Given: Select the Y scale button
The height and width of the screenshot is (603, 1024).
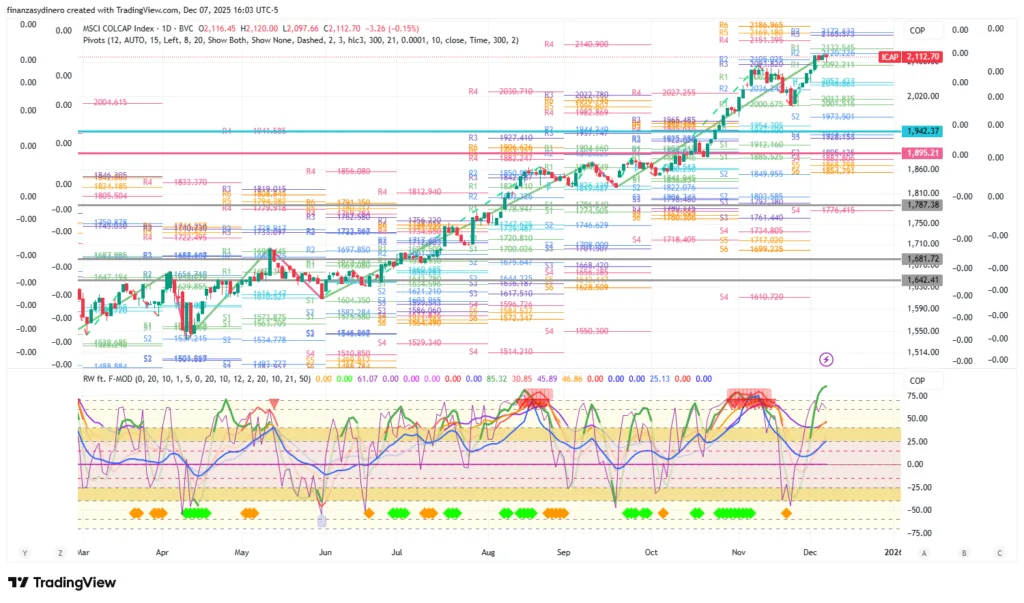Looking at the screenshot, I should 23,552.
